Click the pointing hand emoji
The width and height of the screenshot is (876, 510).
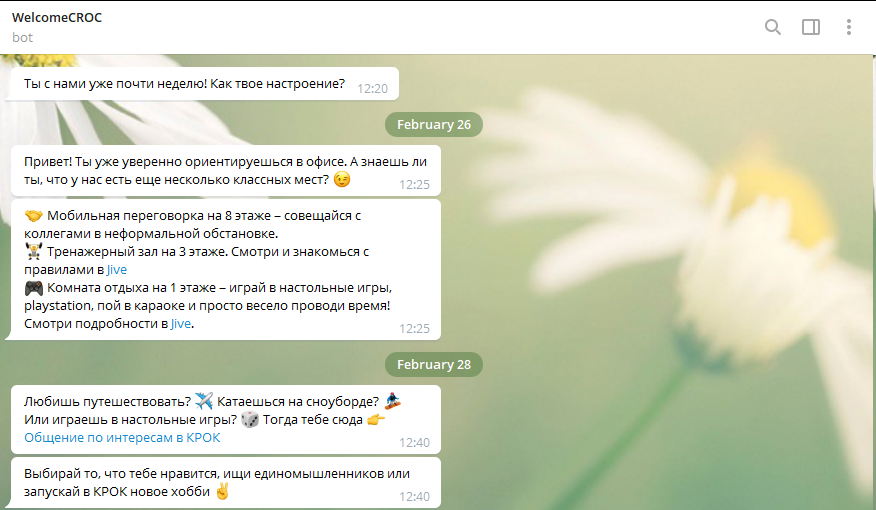(x=376, y=420)
